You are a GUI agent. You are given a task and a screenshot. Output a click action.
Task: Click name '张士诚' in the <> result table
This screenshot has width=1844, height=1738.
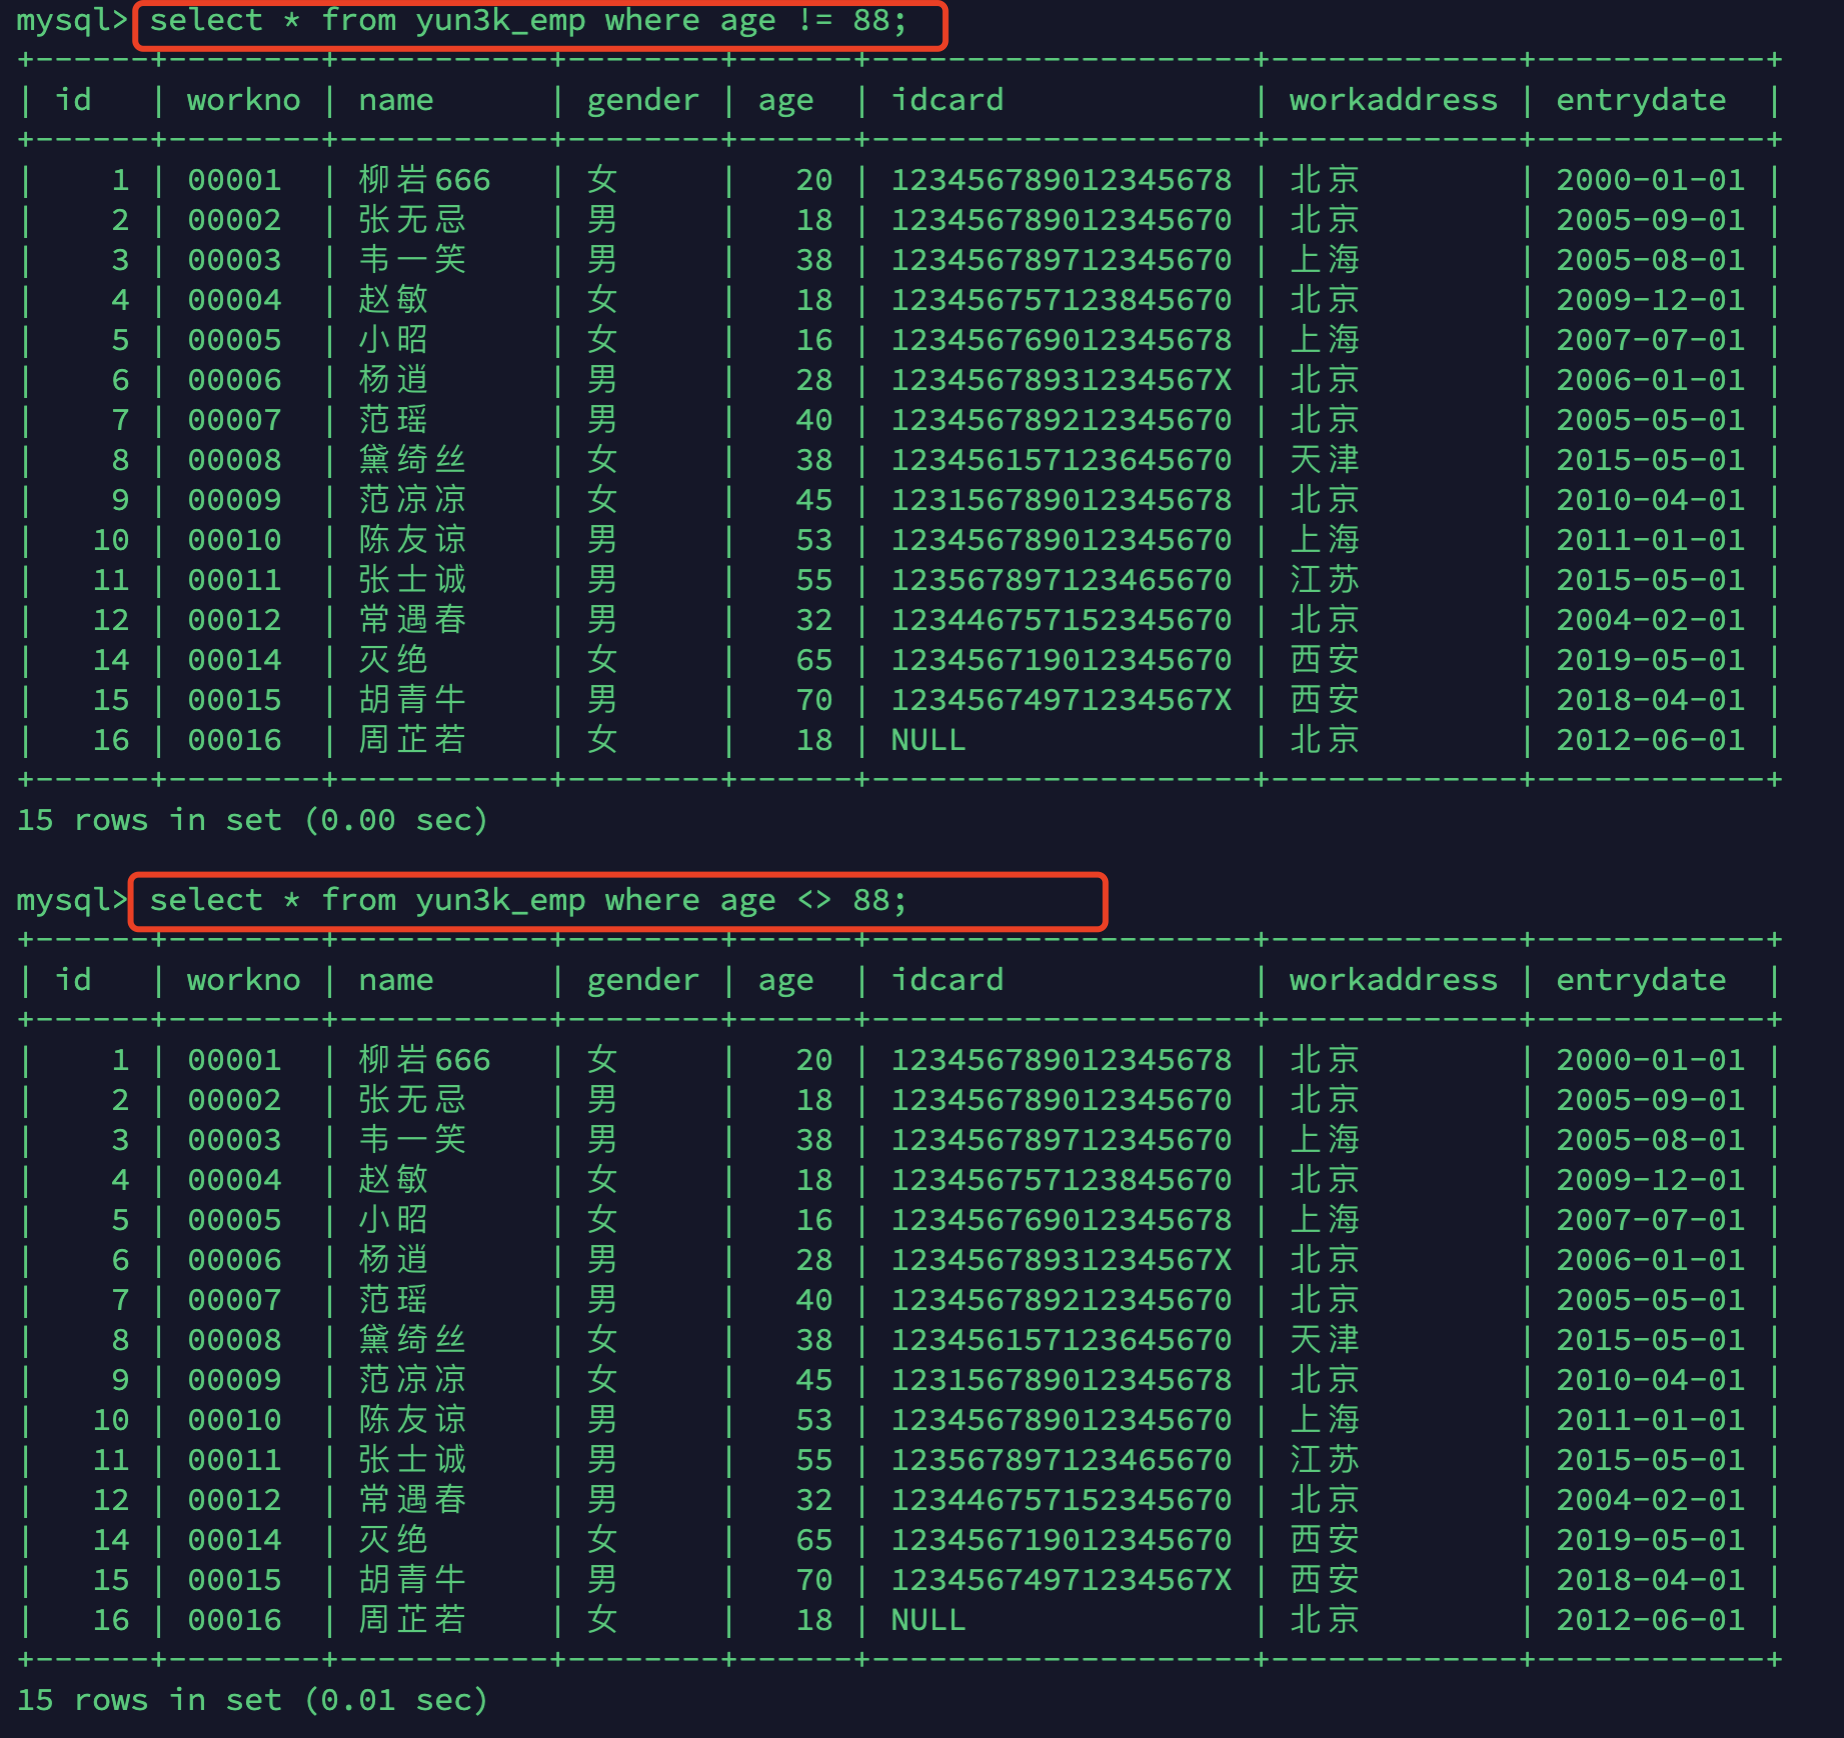pos(412,1460)
